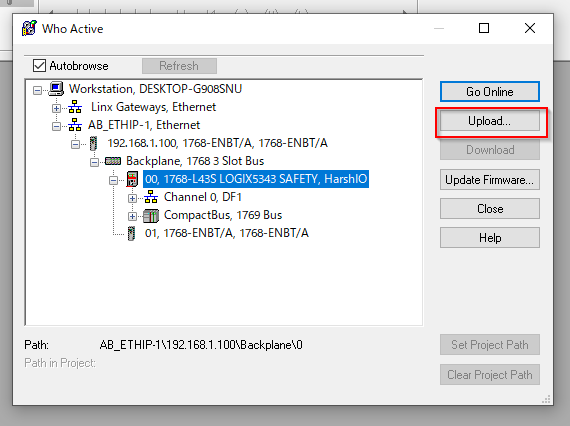Collapse the Backplane, 1768 3 Slot Bus node

(94, 162)
